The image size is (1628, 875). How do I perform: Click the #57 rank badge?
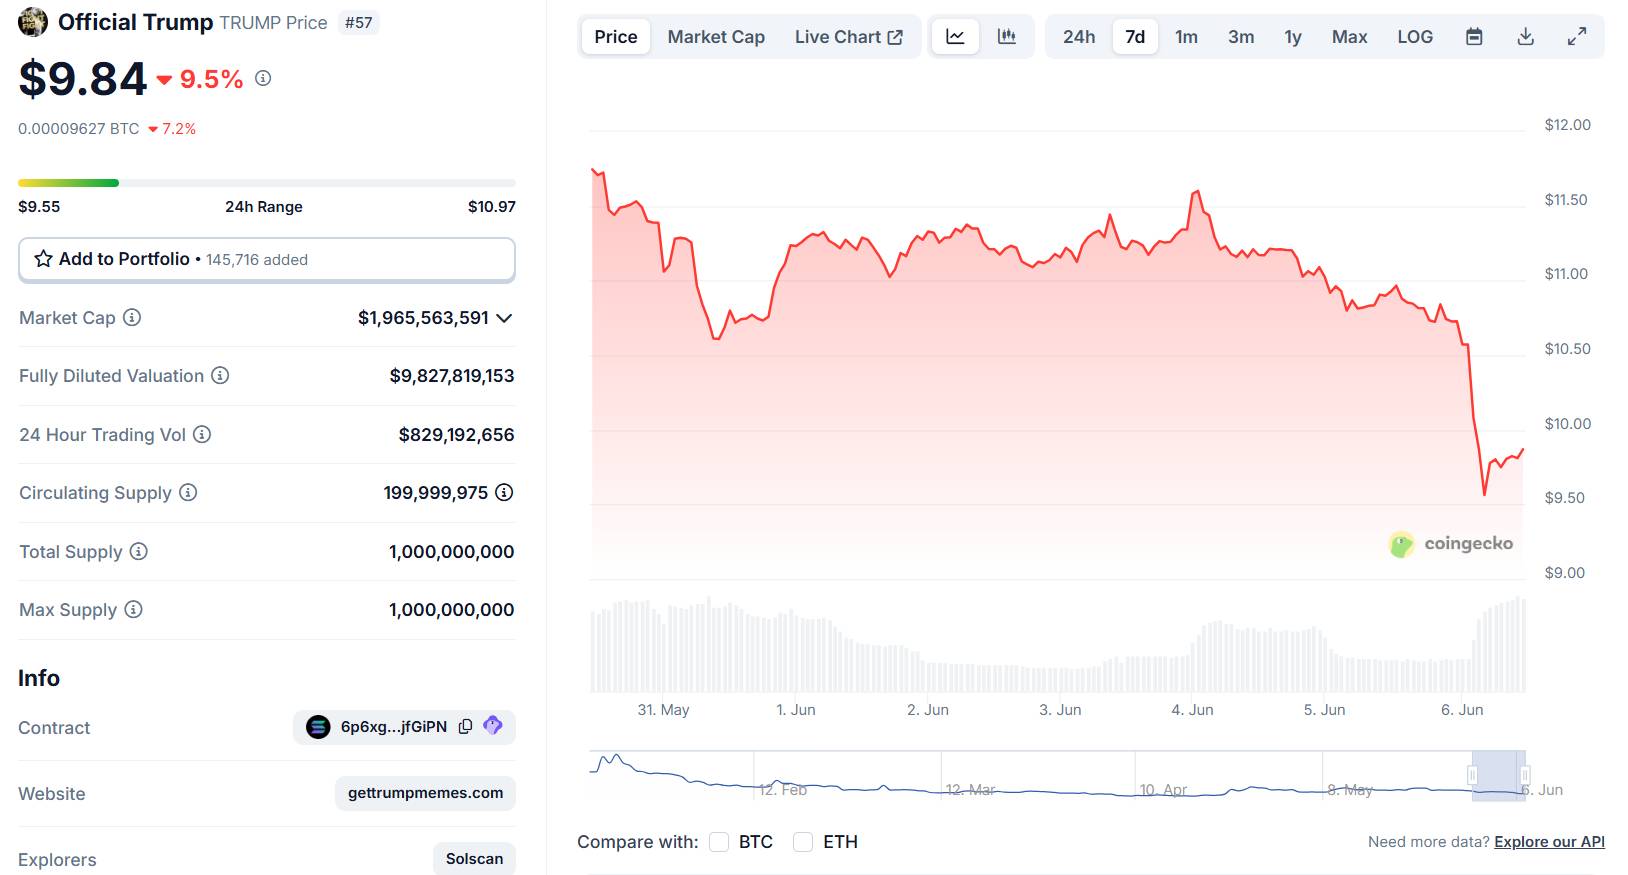pyautogui.click(x=358, y=22)
